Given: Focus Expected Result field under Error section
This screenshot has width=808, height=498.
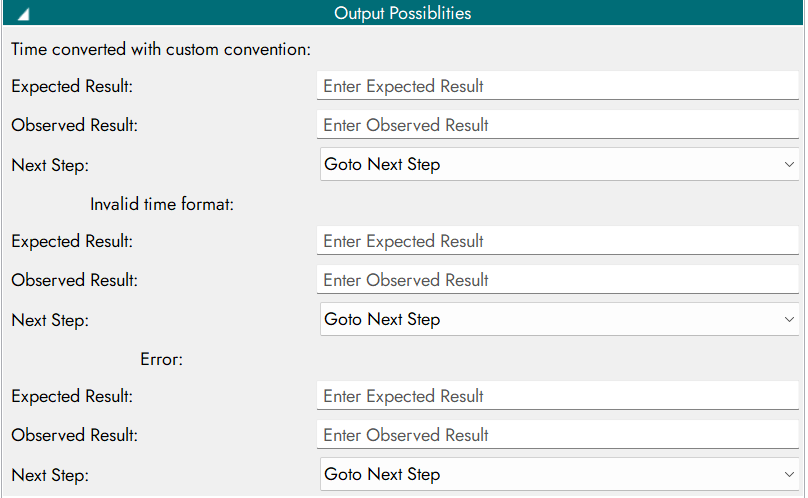Looking at the screenshot, I should click(558, 396).
